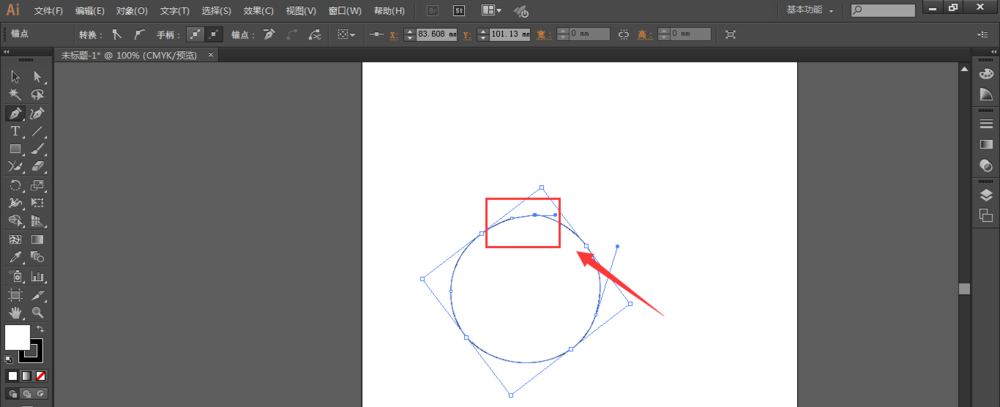Open the arrange documents dropdown
Screen dimensions: 1000x407
pyautogui.click(x=491, y=11)
